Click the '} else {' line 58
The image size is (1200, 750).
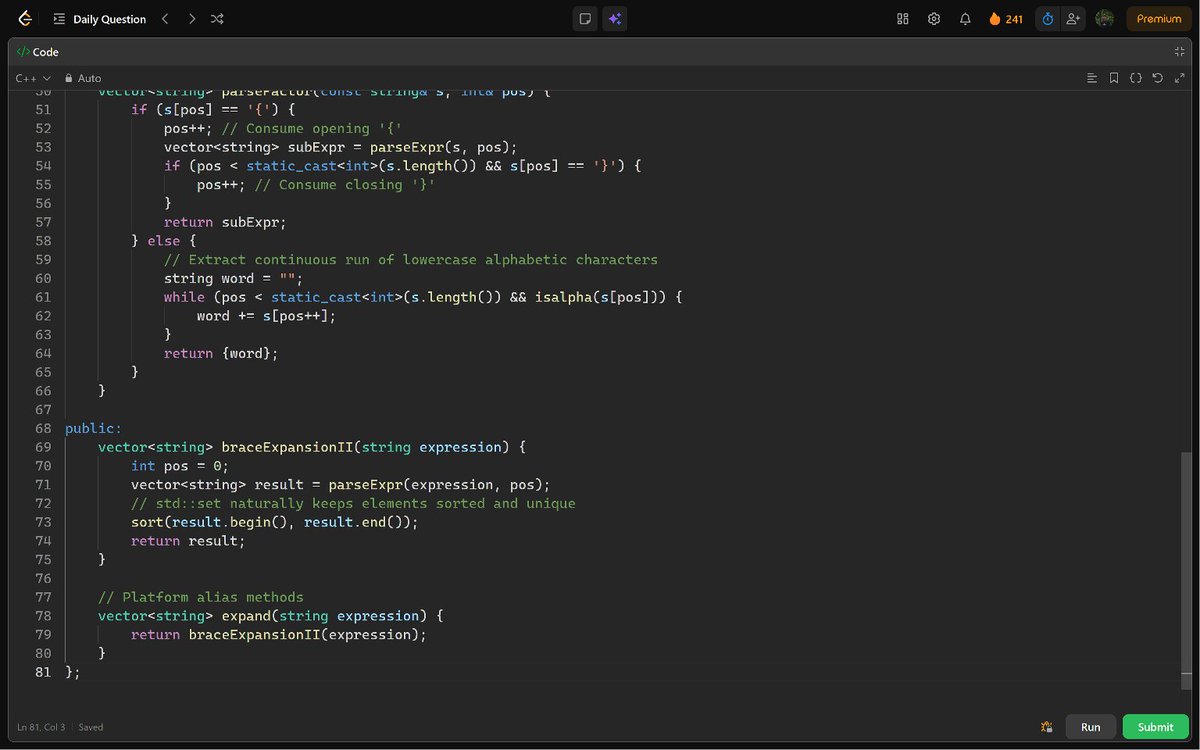click(x=164, y=241)
